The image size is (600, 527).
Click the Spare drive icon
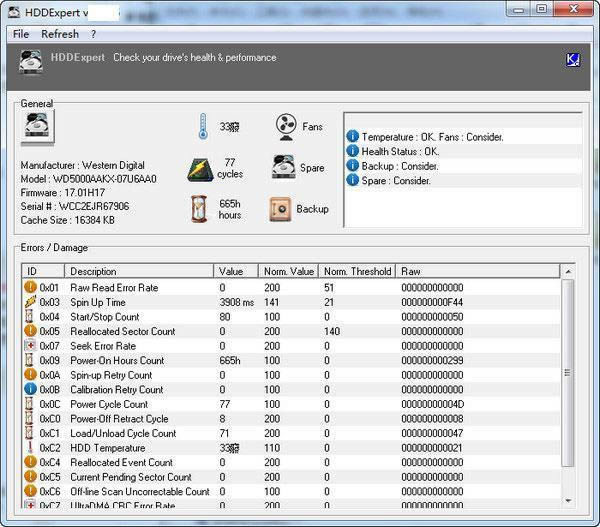coord(284,167)
